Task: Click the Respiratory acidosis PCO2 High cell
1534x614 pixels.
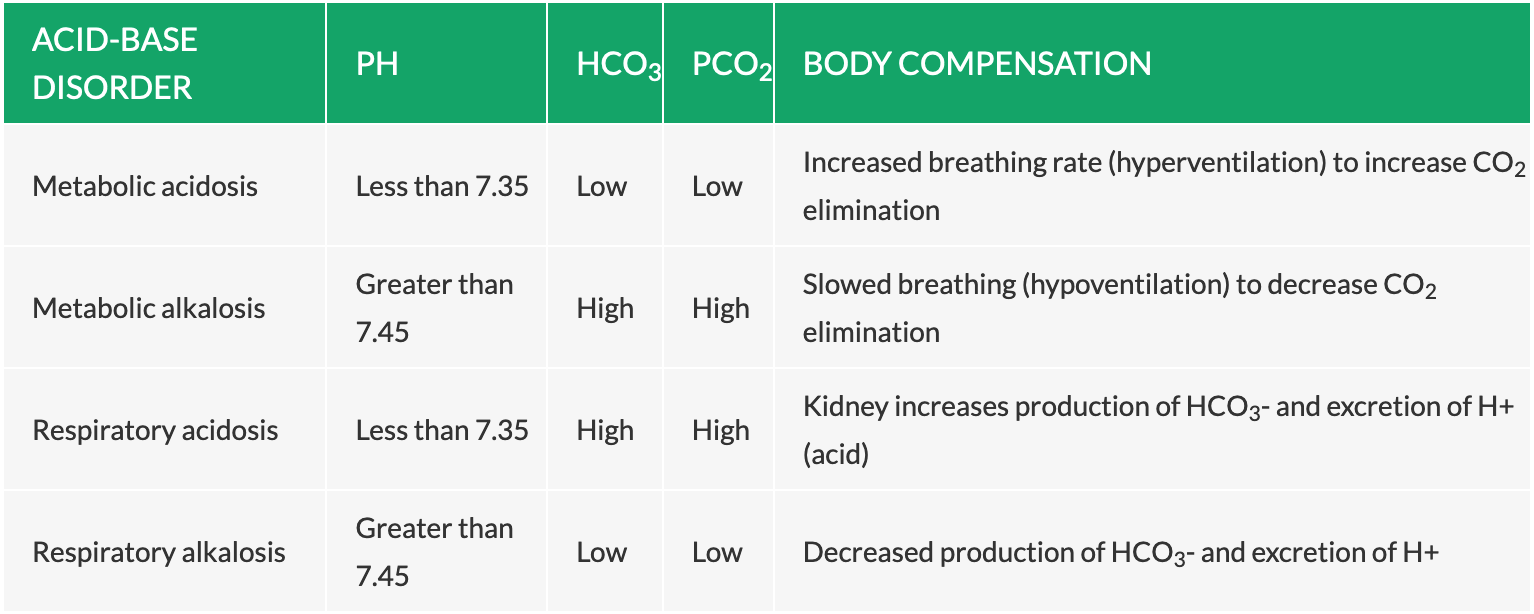Action: 720,430
